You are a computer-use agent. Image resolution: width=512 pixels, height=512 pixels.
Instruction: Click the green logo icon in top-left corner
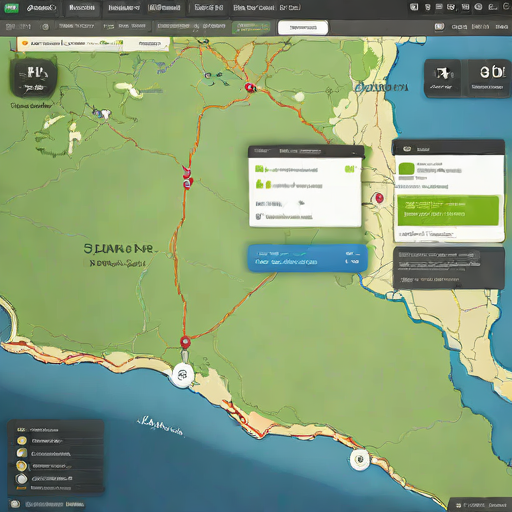click(11, 8)
